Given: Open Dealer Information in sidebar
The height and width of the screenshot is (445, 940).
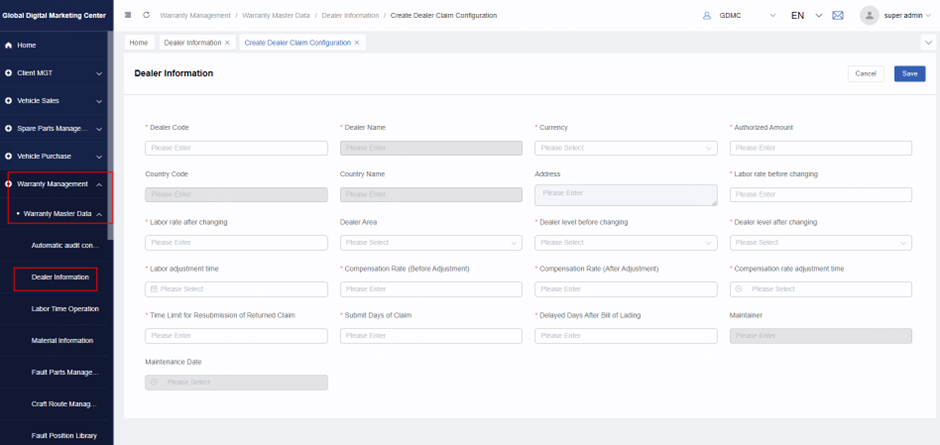Looking at the screenshot, I should [60, 277].
